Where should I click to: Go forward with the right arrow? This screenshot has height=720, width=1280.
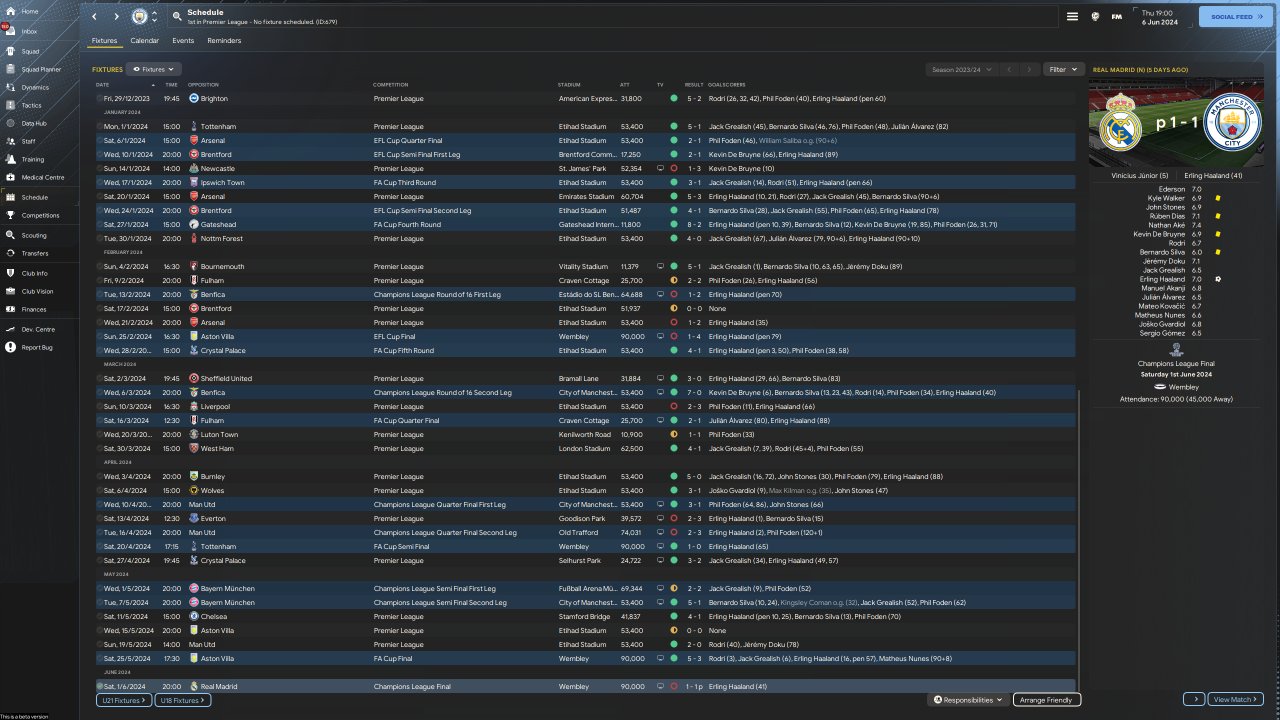point(116,17)
